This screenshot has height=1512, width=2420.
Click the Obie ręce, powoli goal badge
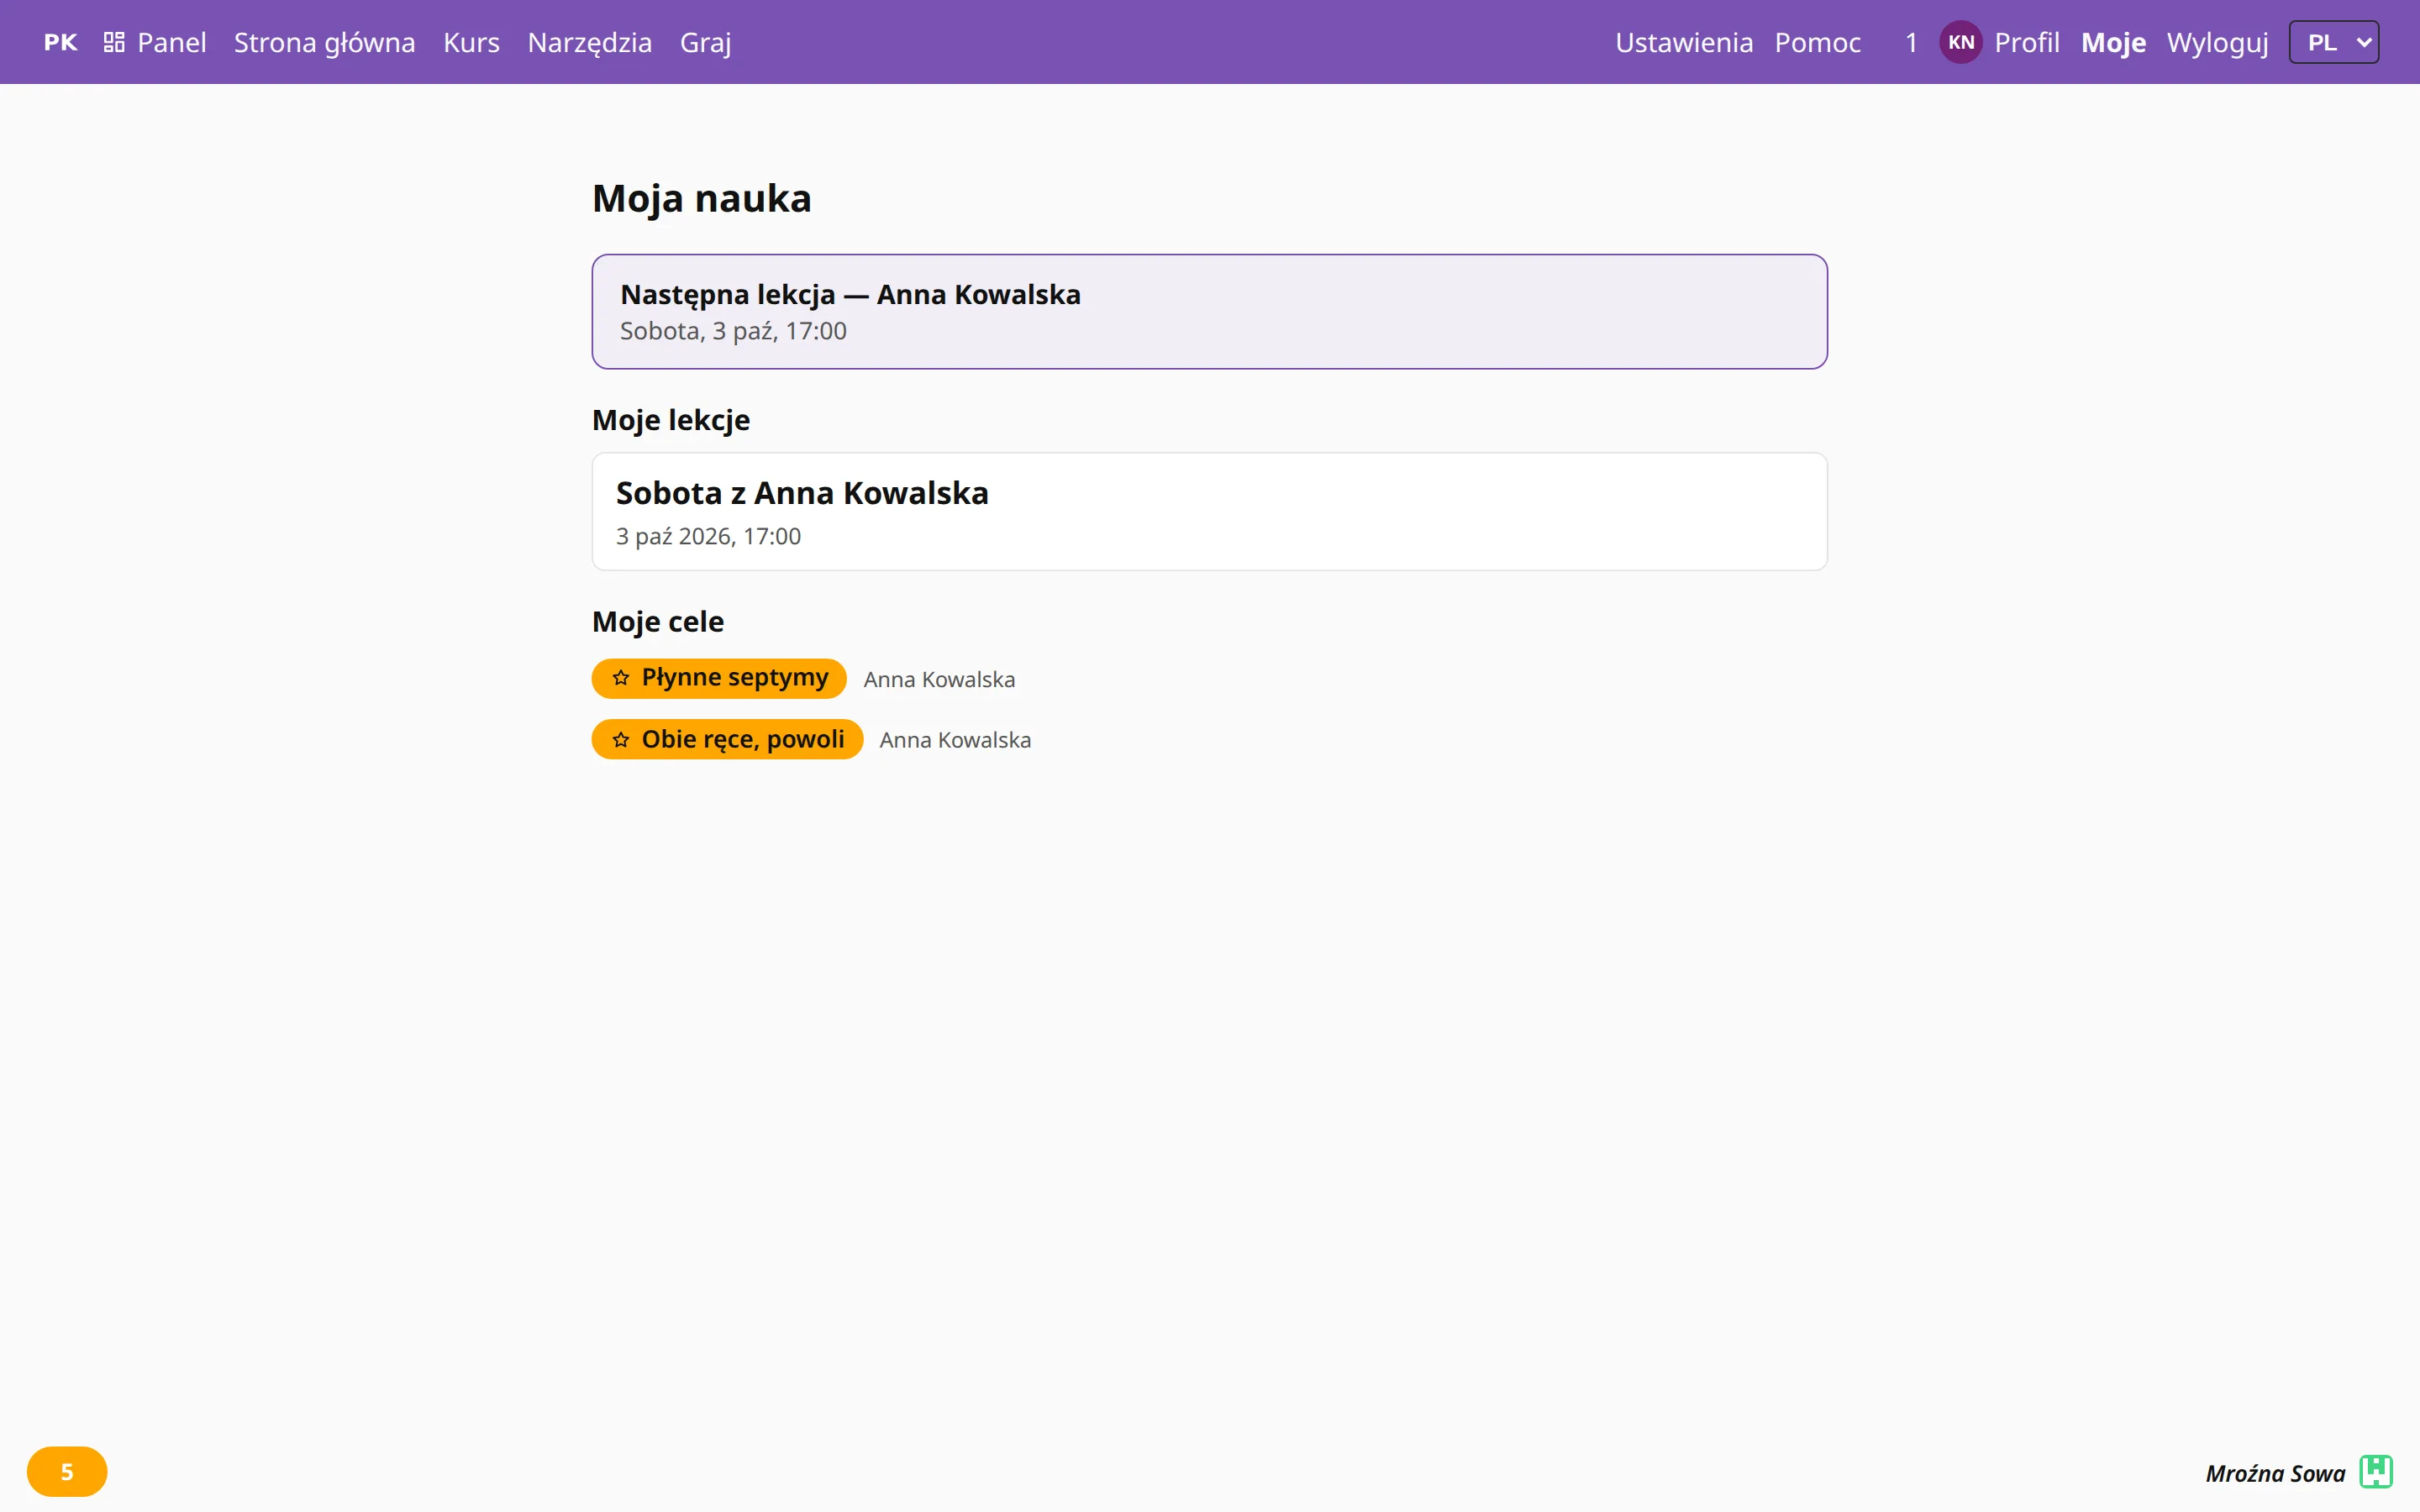[x=727, y=739]
